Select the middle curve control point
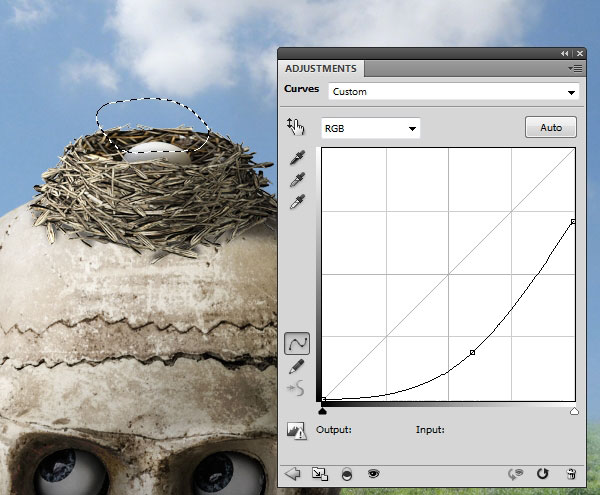Image resolution: width=600 pixels, height=495 pixels. coord(473,352)
